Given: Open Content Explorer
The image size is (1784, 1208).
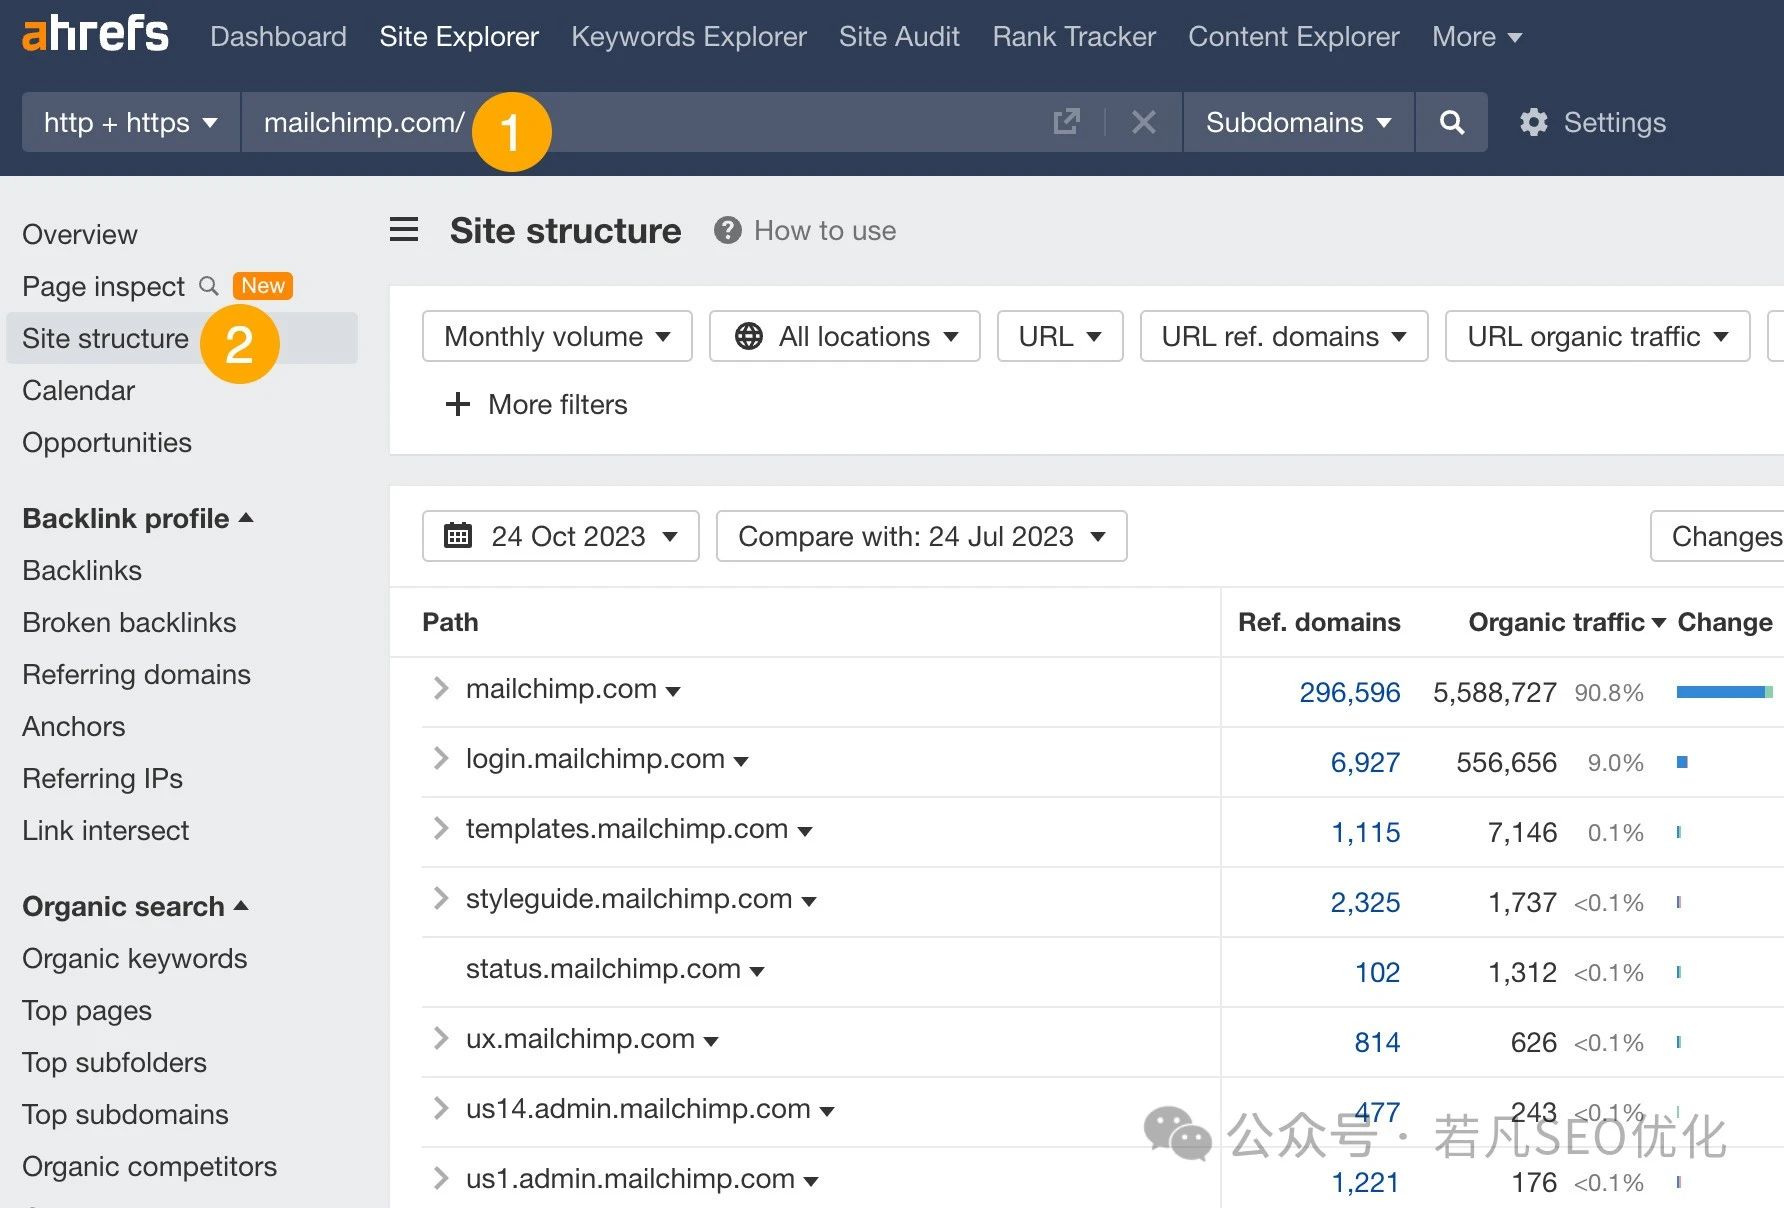Looking at the screenshot, I should coord(1294,37).
